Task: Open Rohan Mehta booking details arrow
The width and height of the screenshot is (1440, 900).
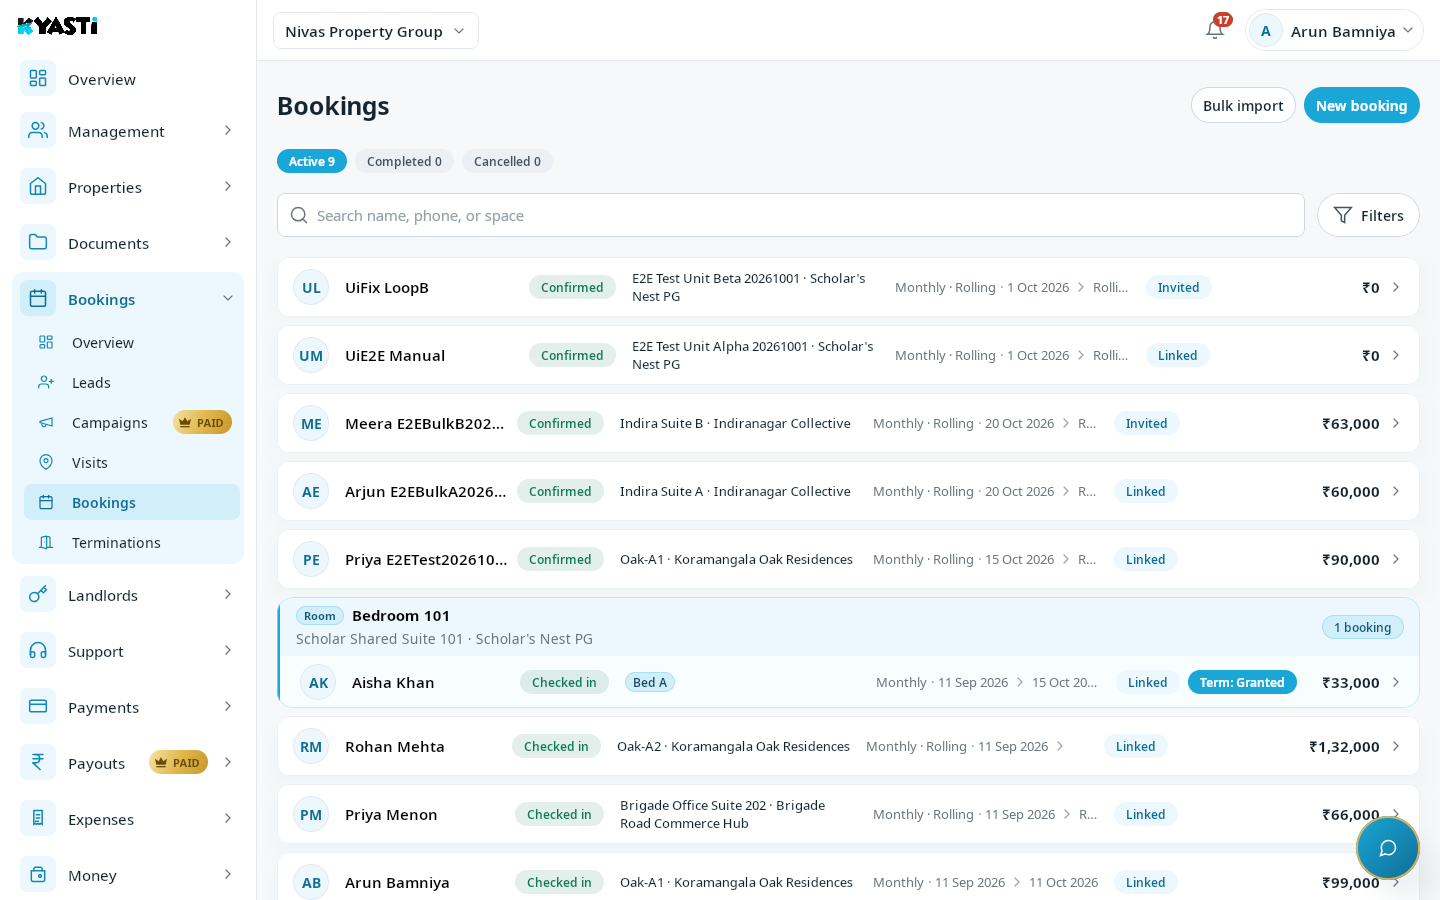Action: [x=1396, y=746]
